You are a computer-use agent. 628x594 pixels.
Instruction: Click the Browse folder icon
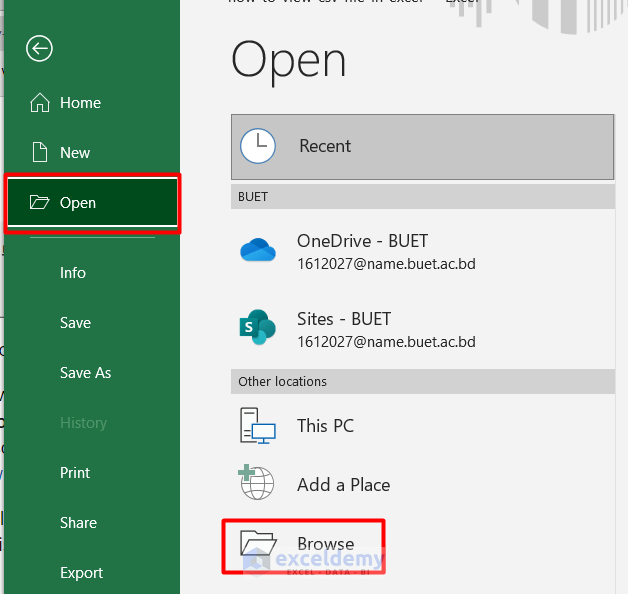tap(258, 543)
